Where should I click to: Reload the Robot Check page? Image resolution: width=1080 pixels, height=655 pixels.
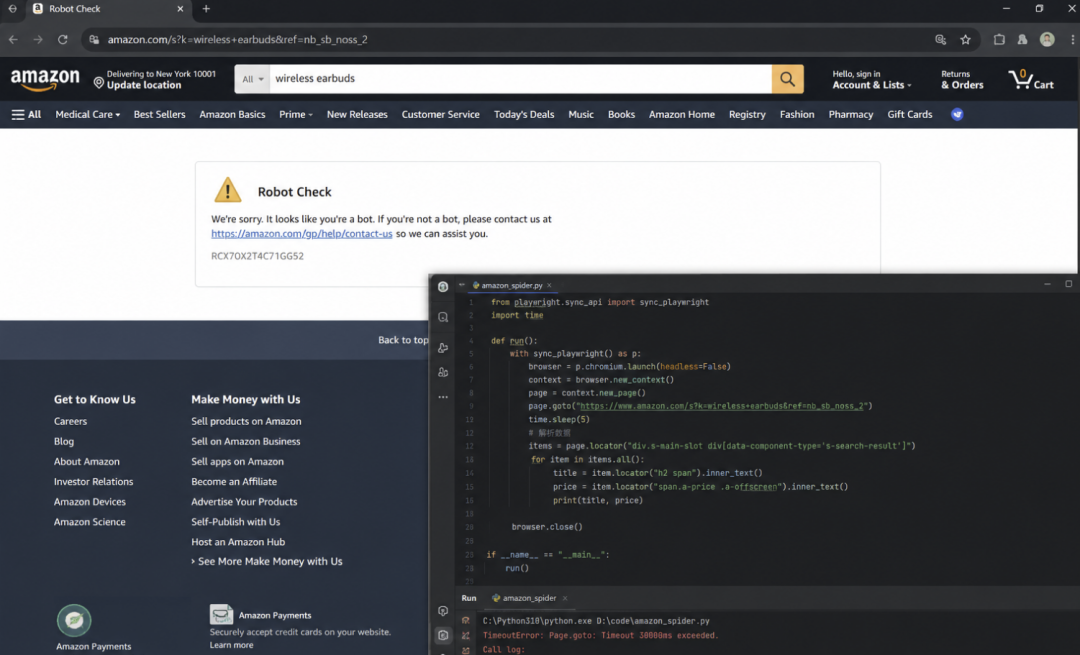point(63,40)
